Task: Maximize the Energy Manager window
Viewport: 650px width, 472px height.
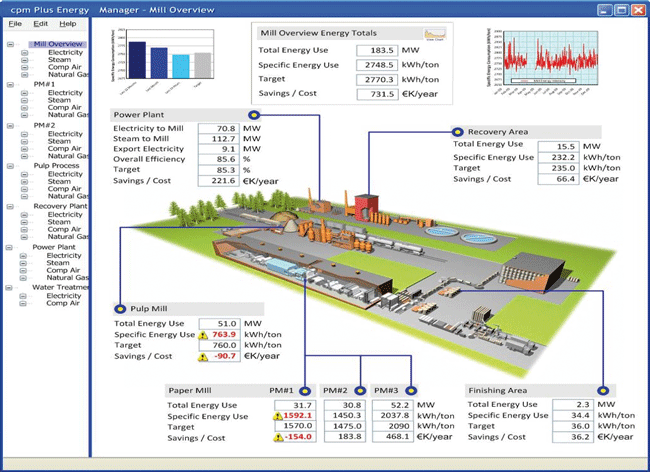Action: (621, 10)
